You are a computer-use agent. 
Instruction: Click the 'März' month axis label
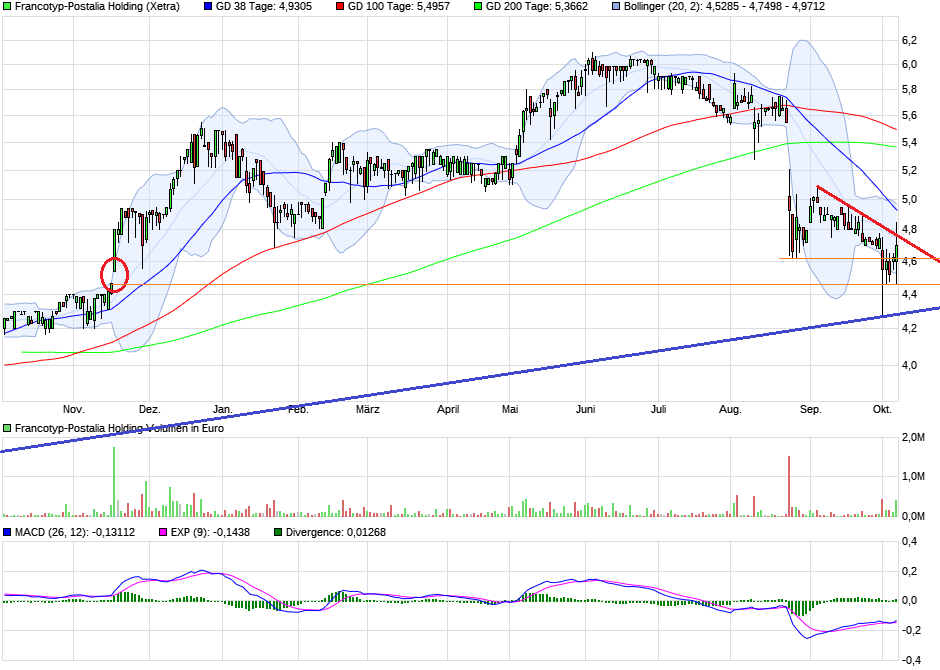[367, 409]
